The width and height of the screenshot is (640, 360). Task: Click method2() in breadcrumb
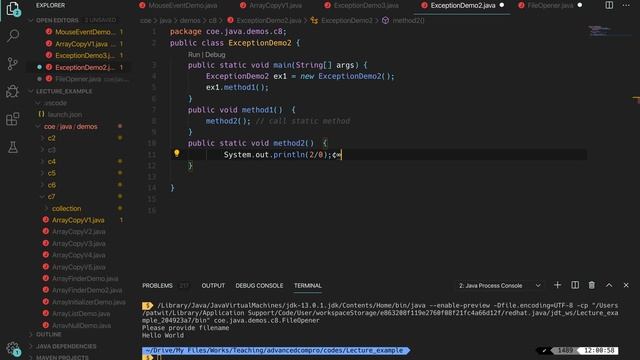(408, 20)
